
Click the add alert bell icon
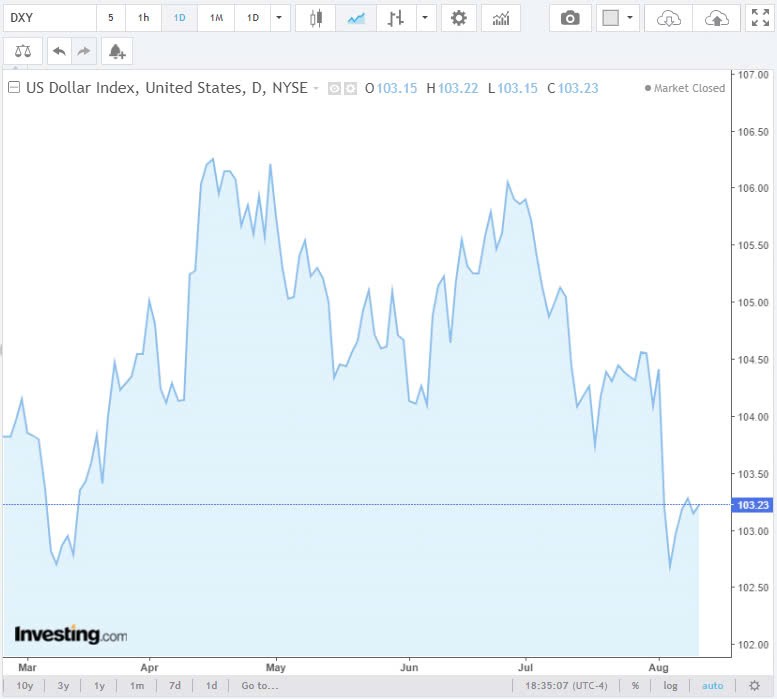tap(117, 51)
